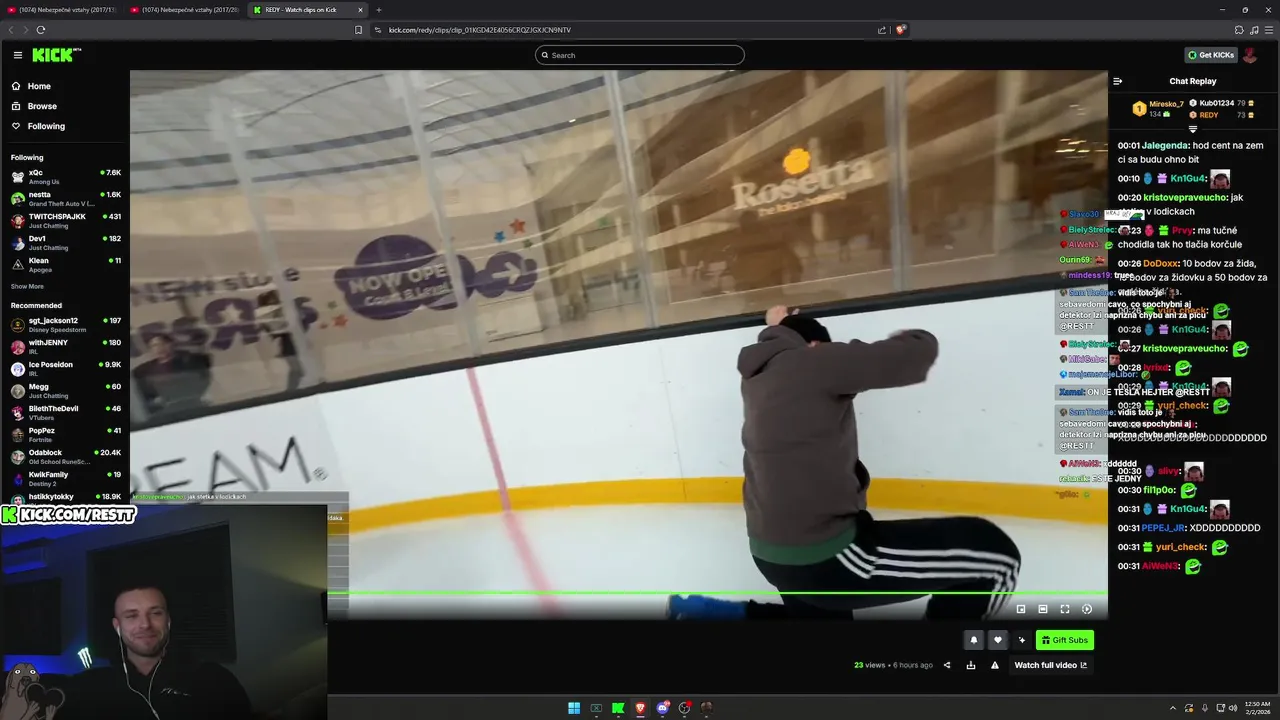The width and height of the screenshot is (1280, 720).
Task: Download this clip
Action: click(x=970, y=665)
